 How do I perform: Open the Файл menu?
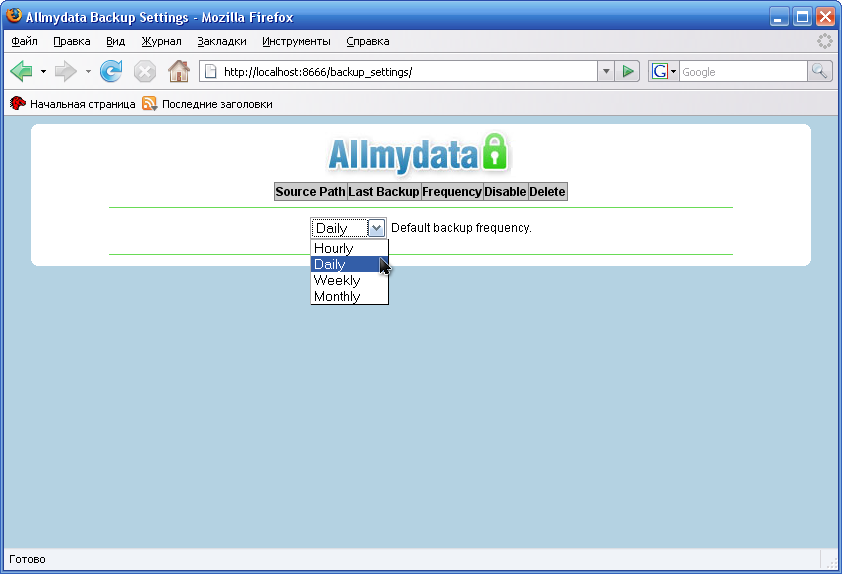[24, 41]
